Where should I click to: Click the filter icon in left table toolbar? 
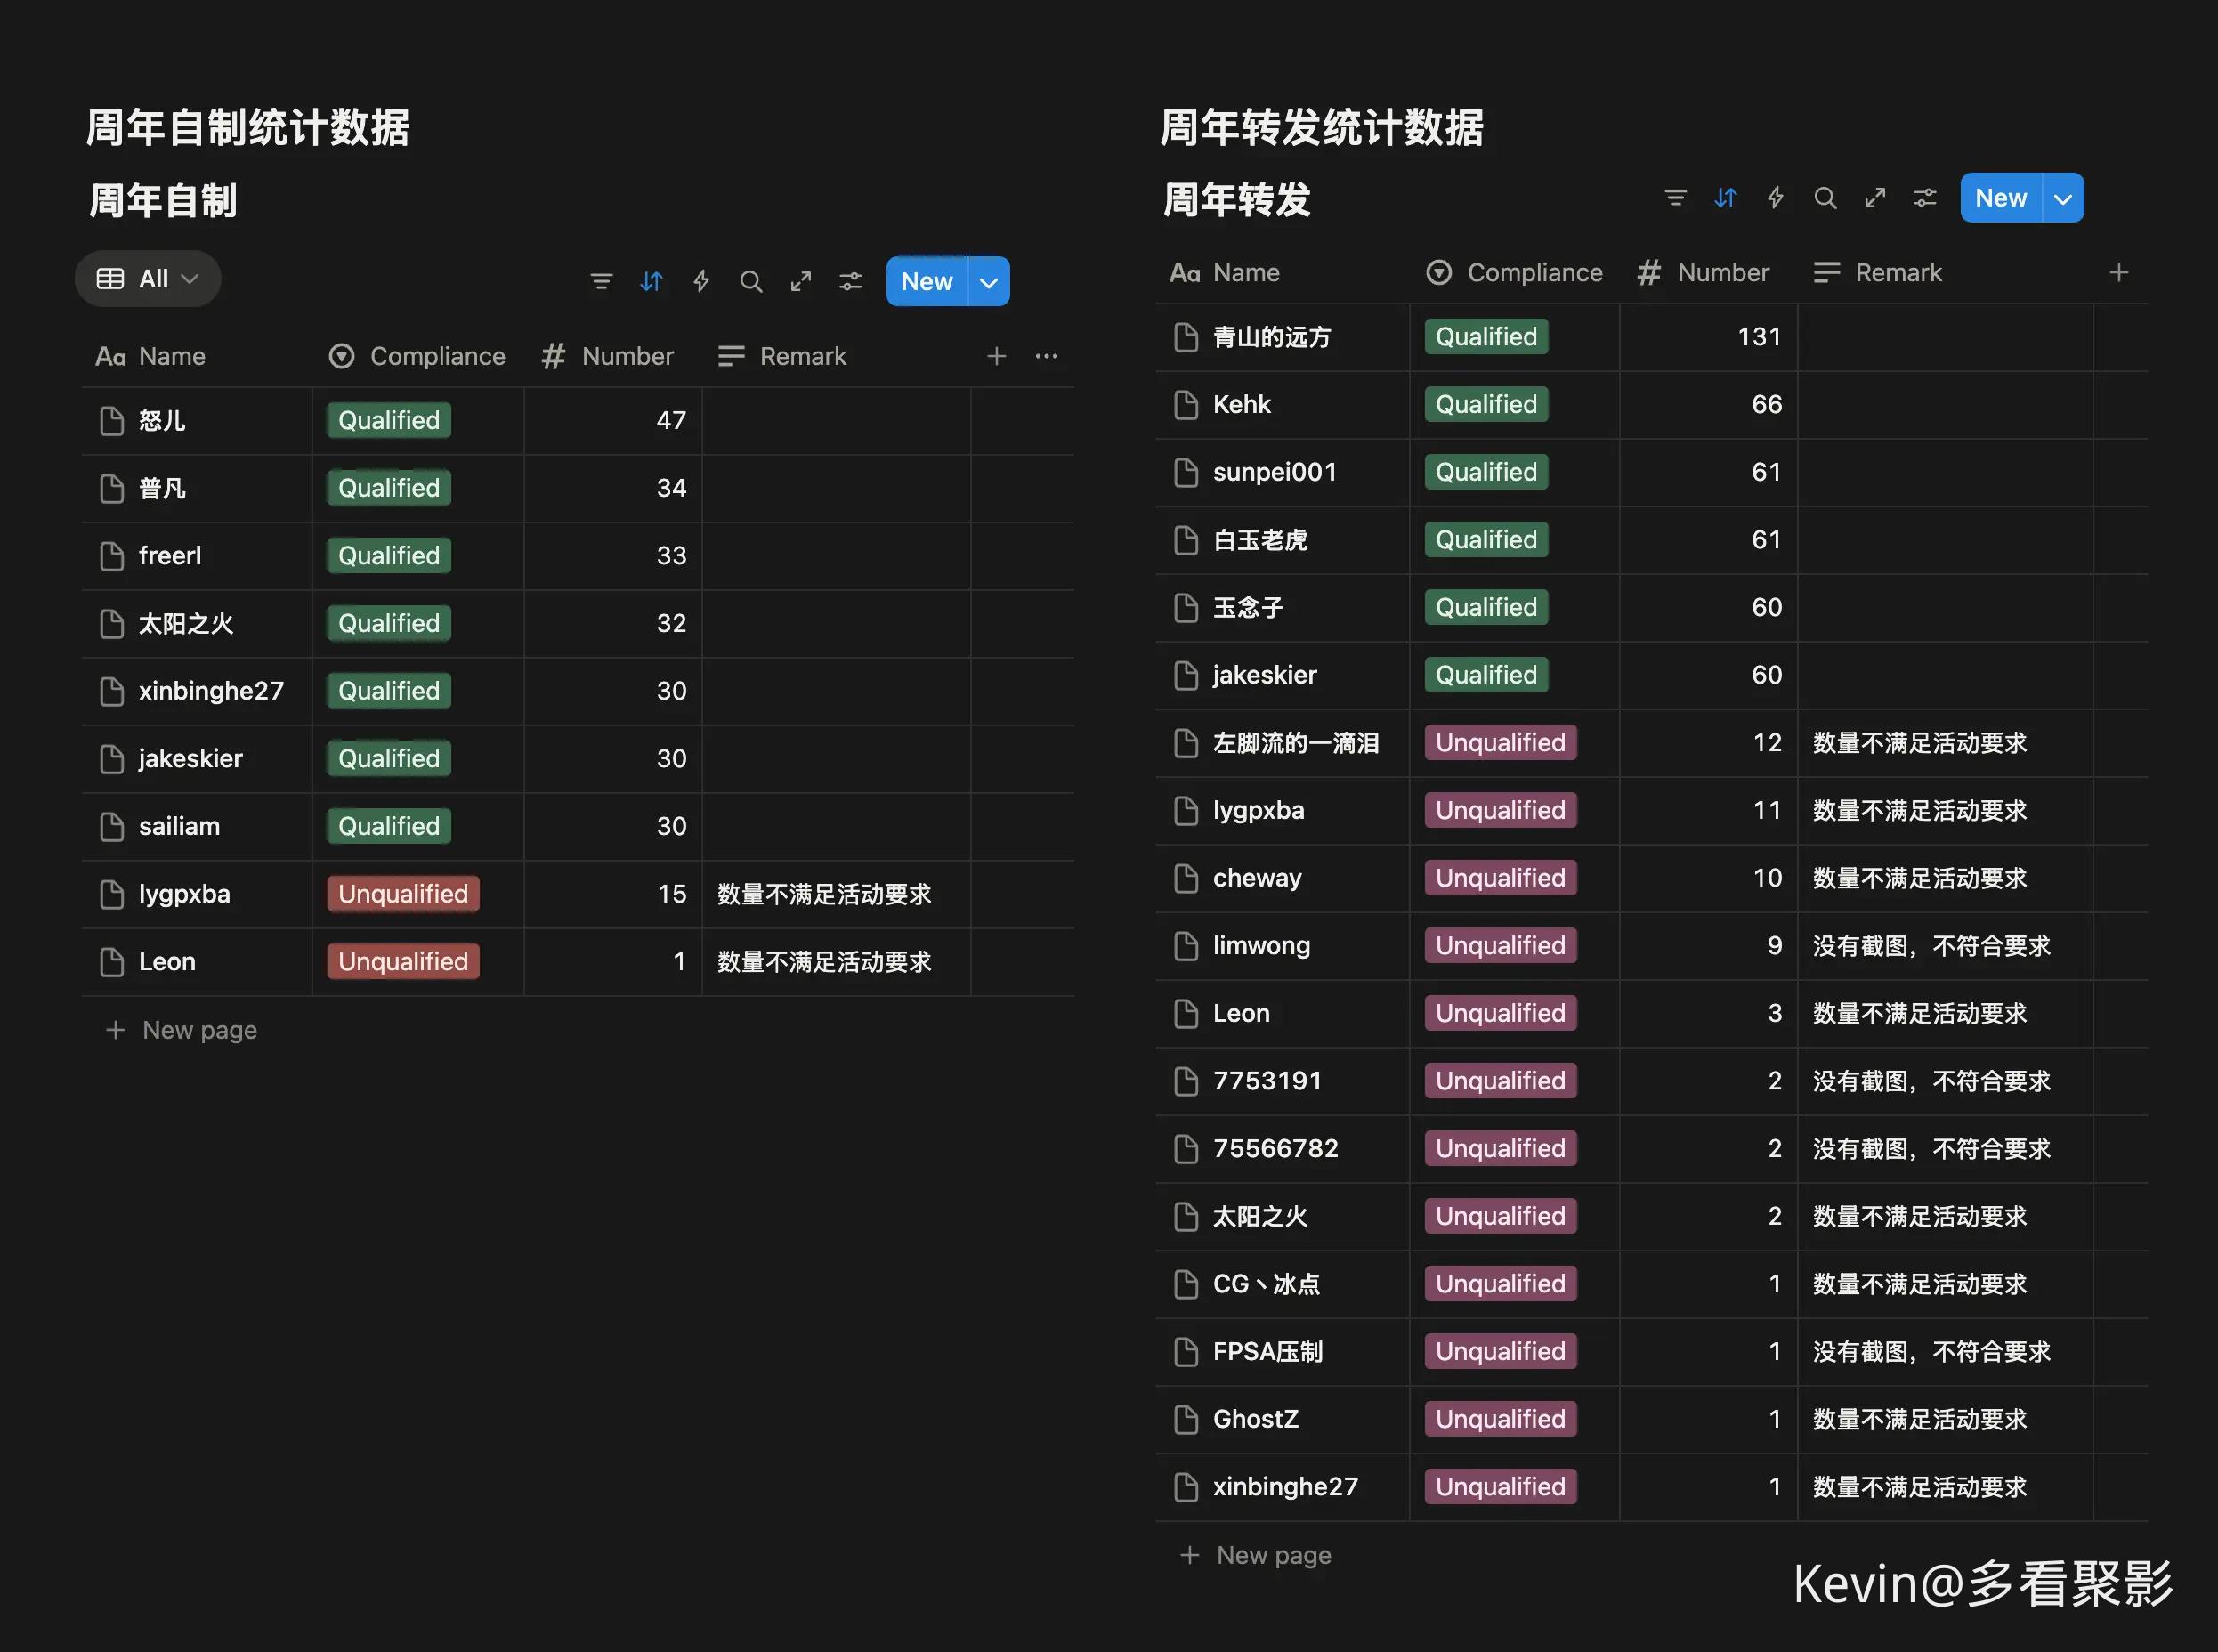coord(601,282)
